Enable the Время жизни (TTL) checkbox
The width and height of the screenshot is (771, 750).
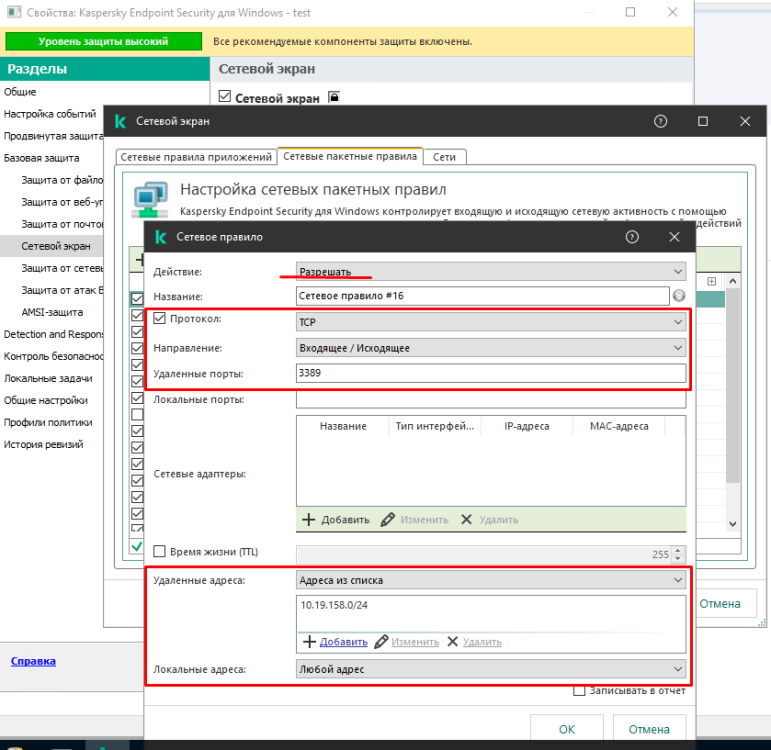click(160, 552)
